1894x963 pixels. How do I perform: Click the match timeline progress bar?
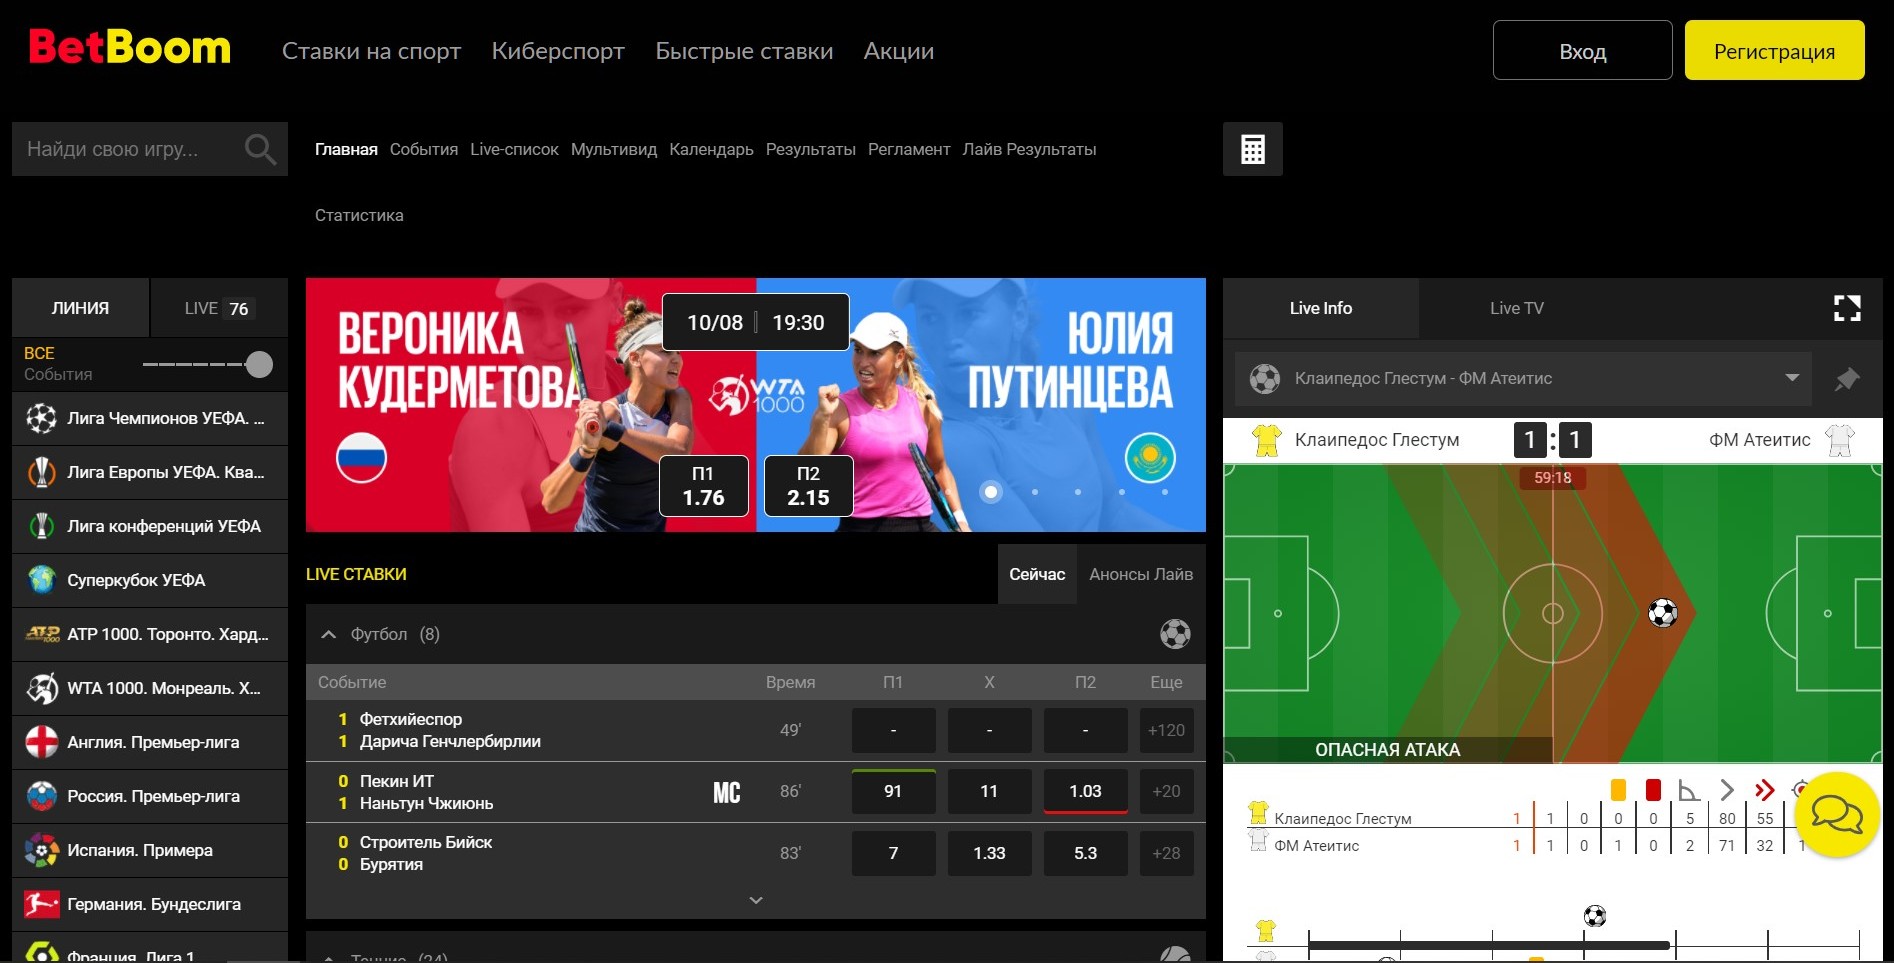click(1489, 945)
